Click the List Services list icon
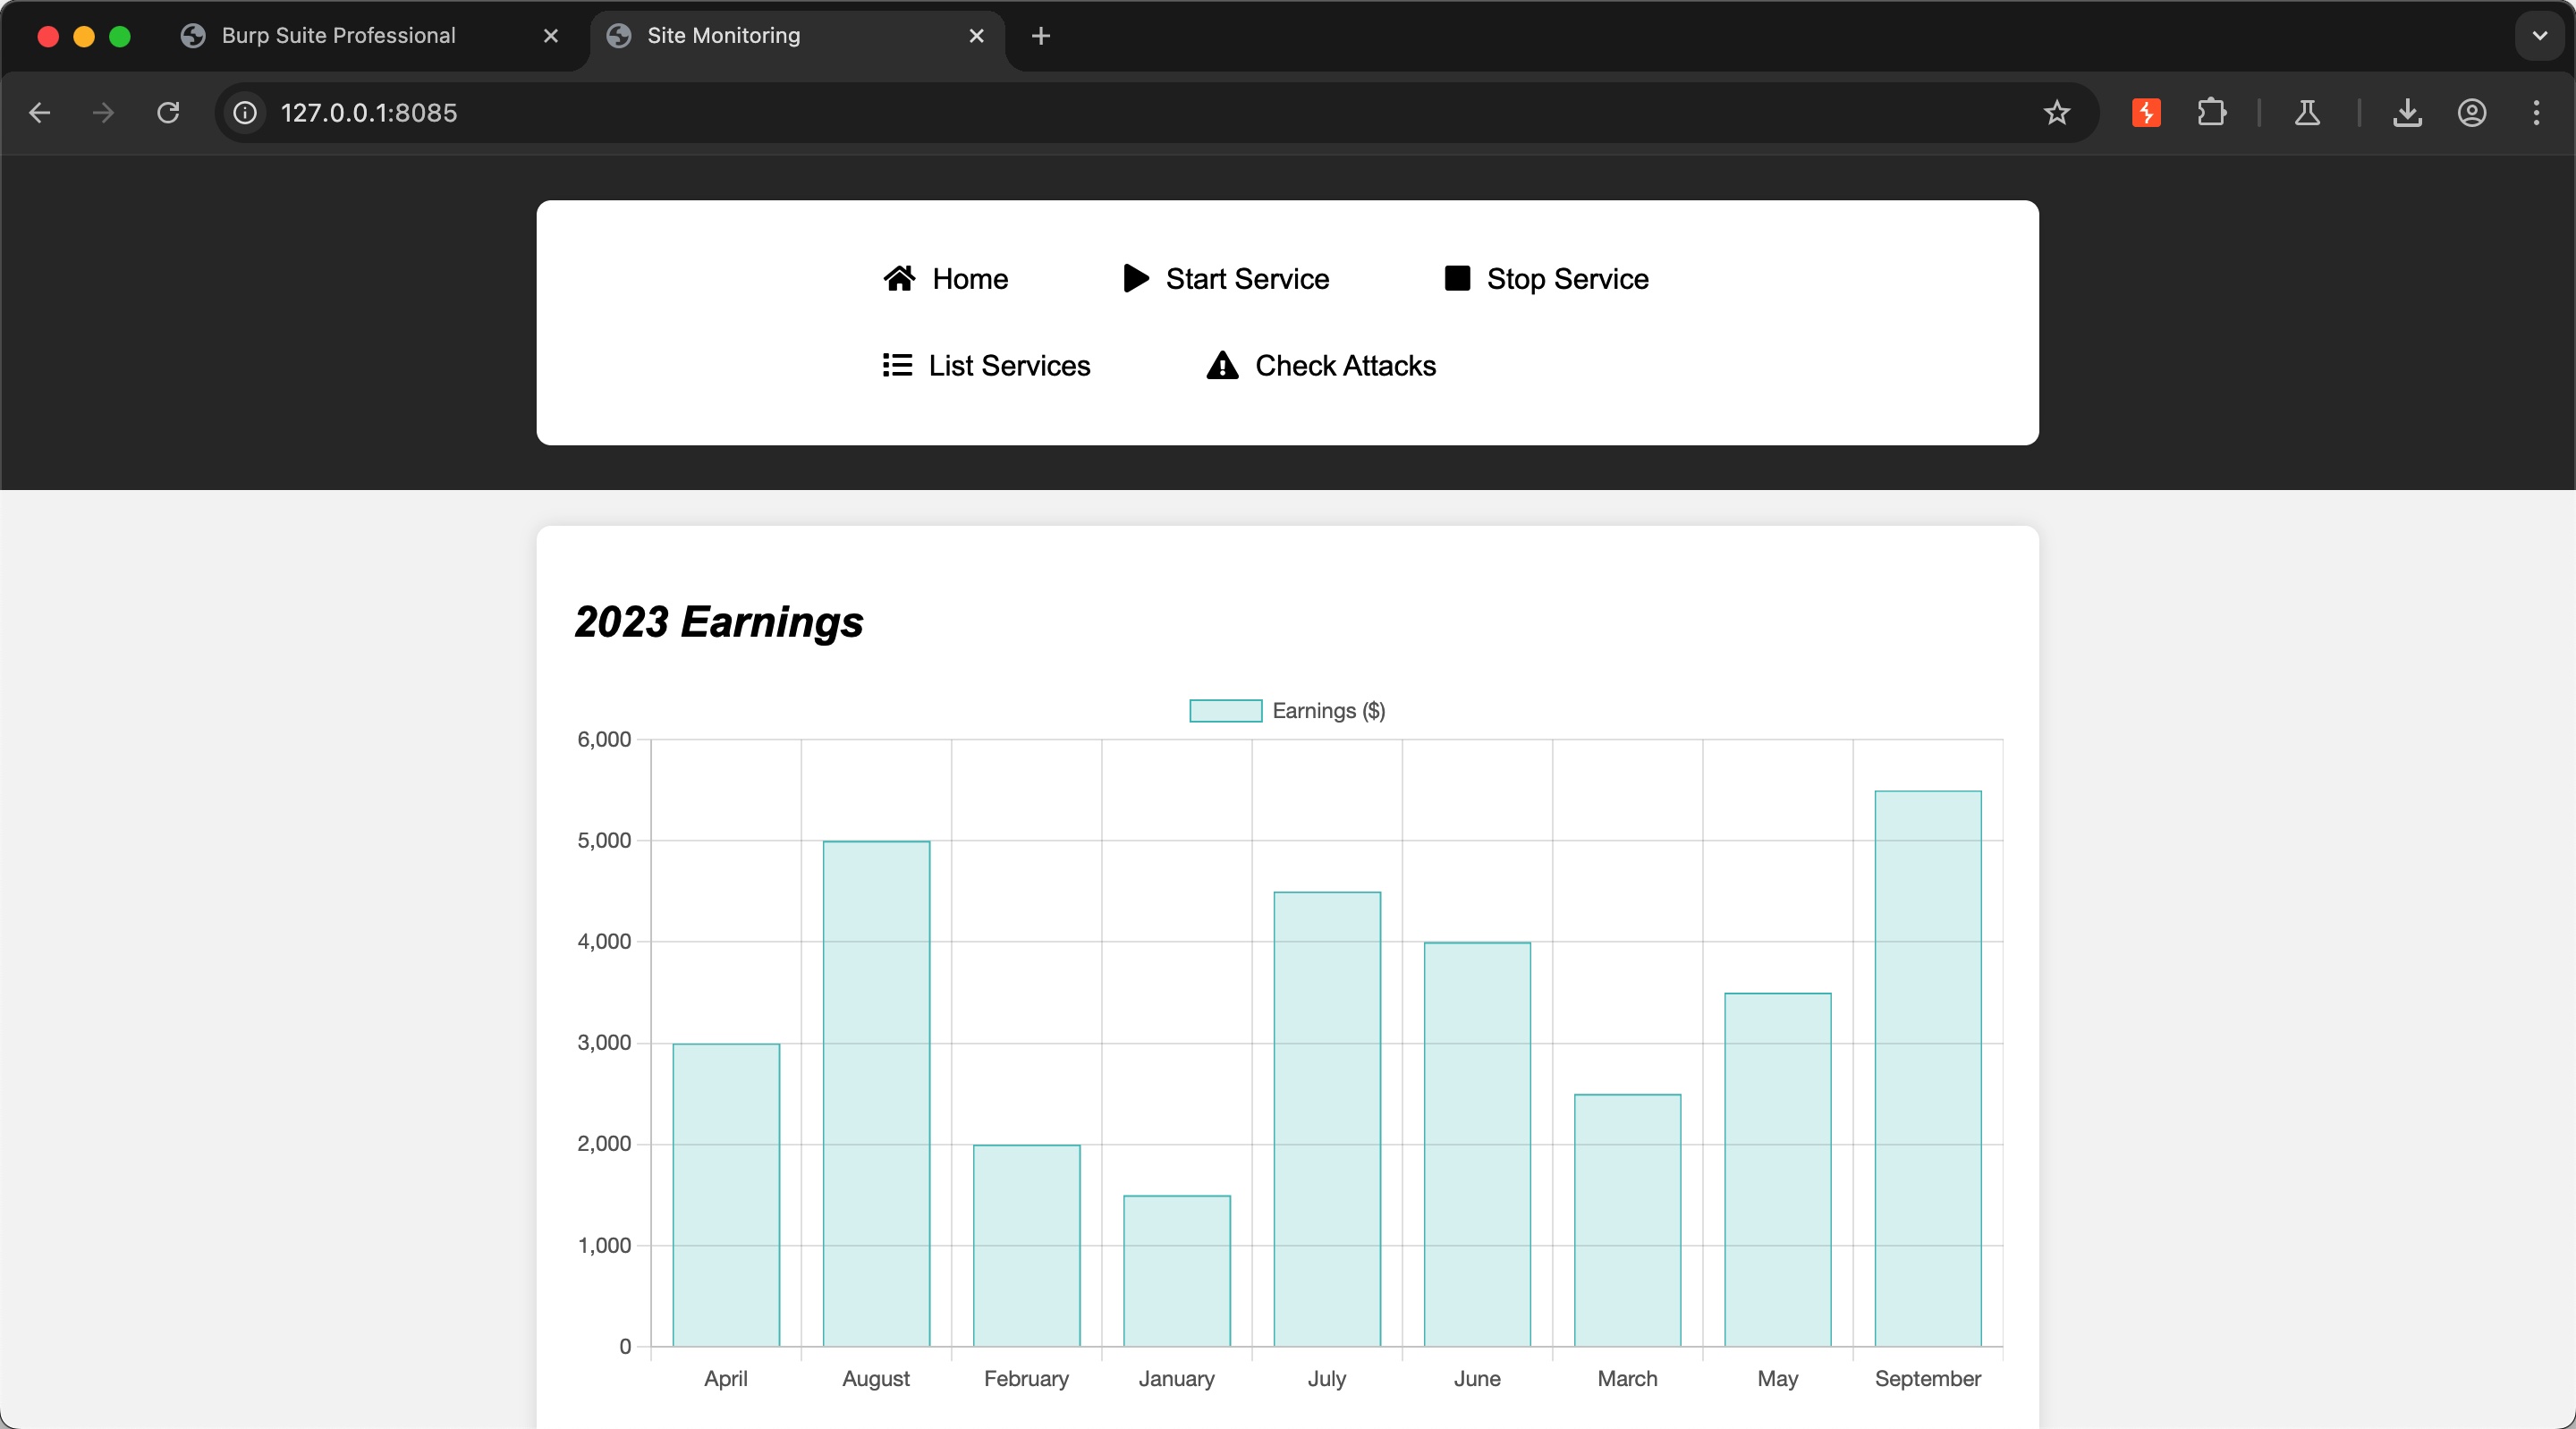 [x=897, y=365]
